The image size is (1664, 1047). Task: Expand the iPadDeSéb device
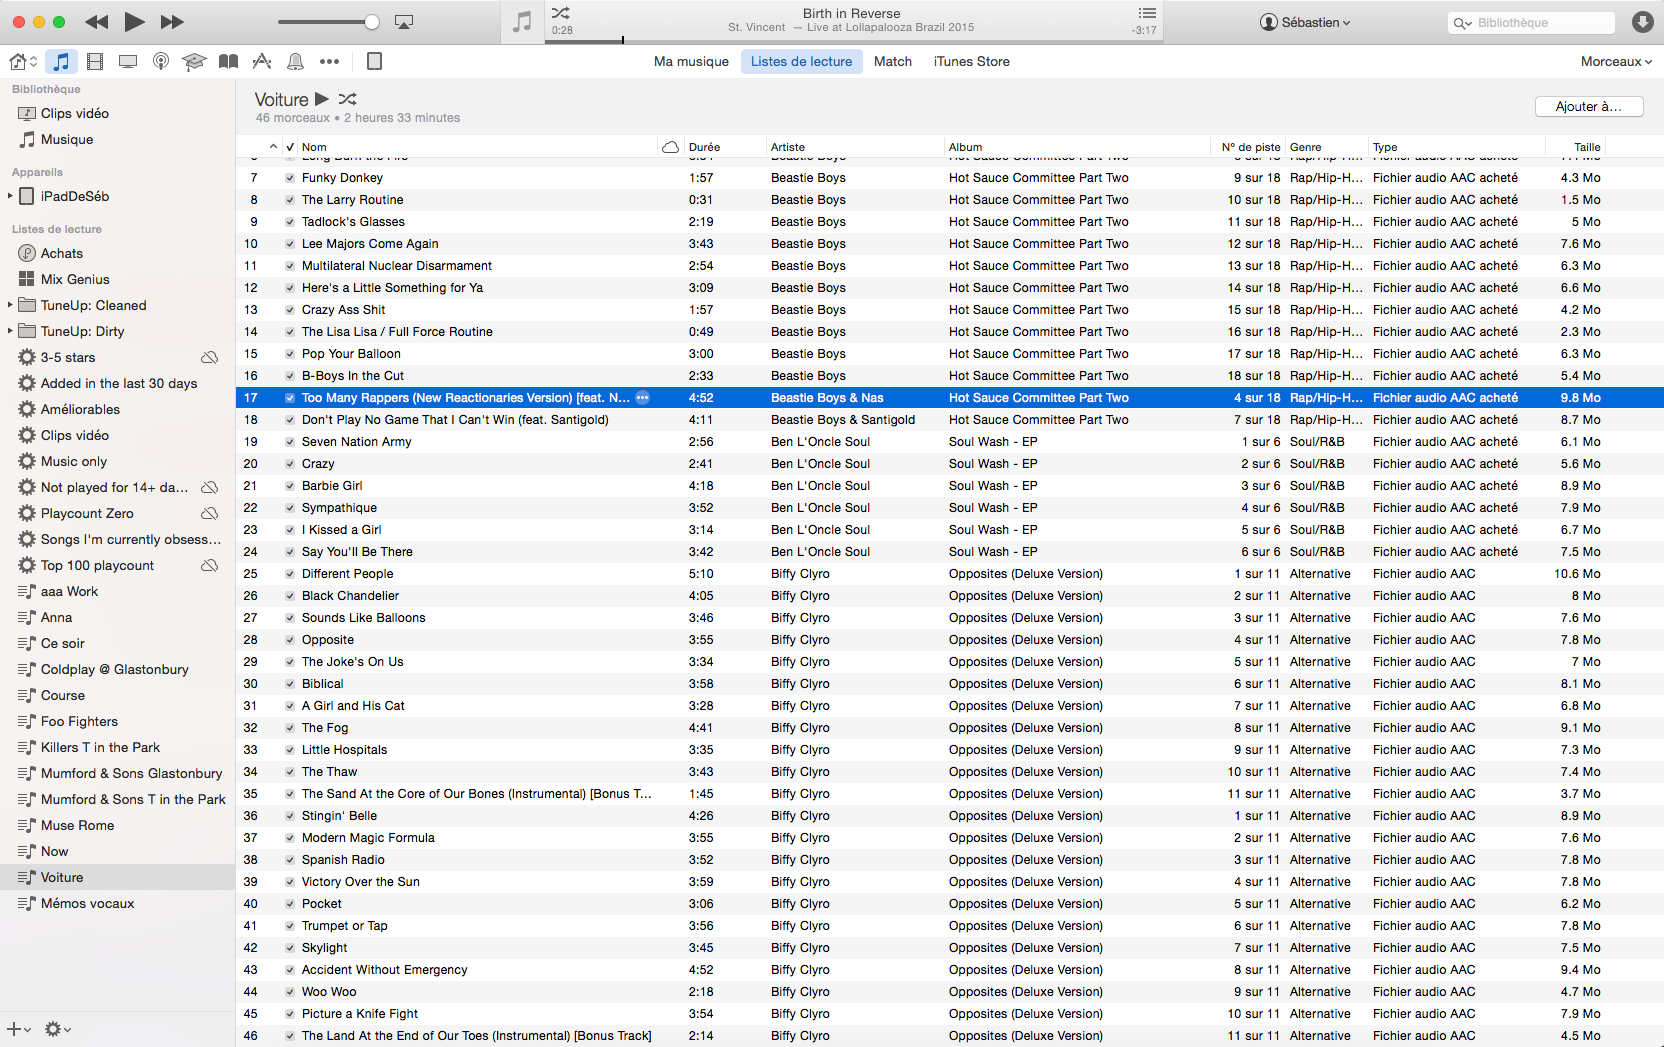(10, 196)
